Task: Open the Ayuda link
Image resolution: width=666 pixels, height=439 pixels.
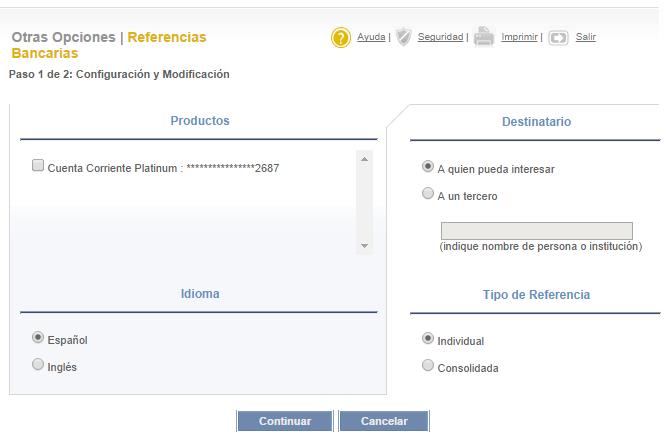Action: pyautogui.click(x=371, y=37)
